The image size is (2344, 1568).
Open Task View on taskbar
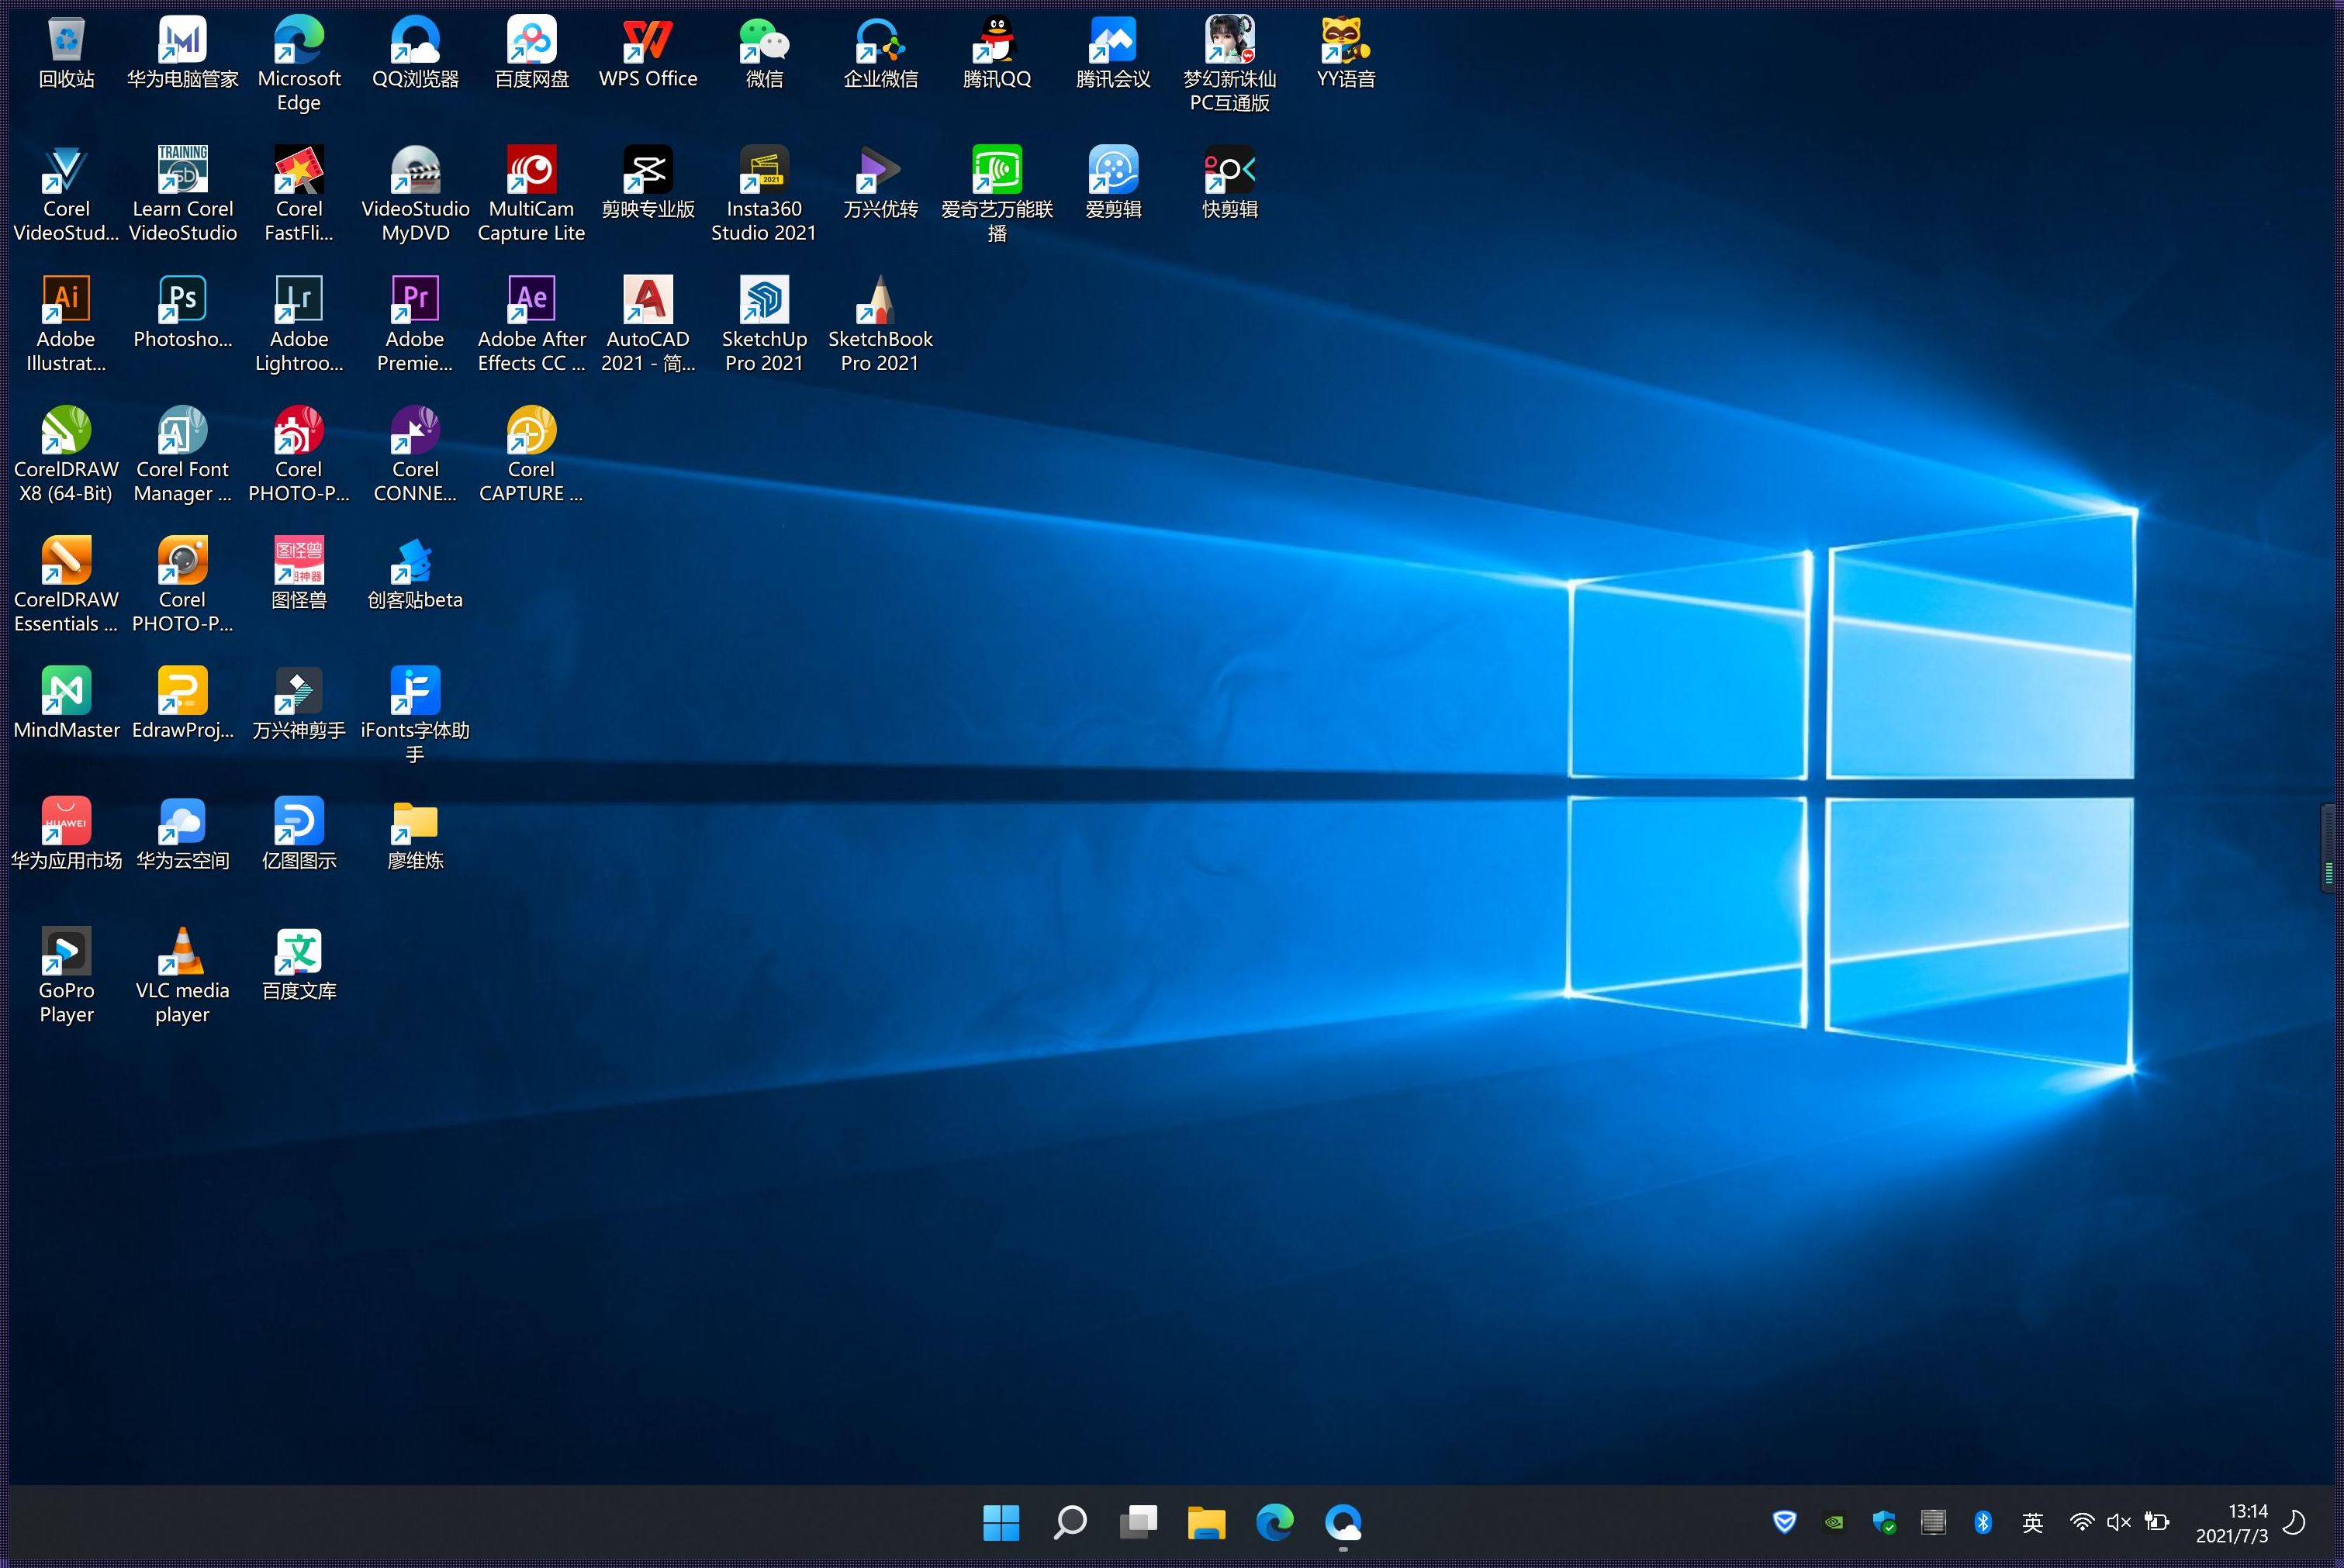coord(1138,1522)
